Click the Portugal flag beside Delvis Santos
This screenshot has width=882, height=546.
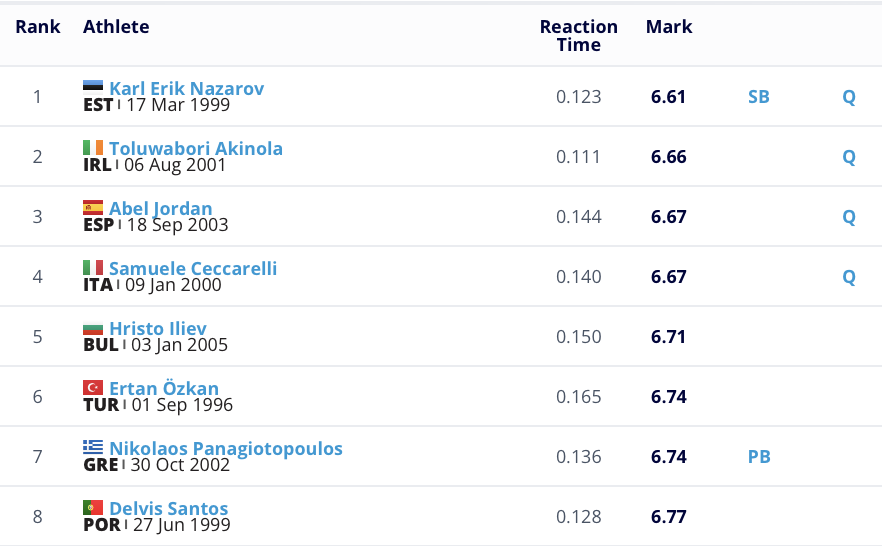[x=93, y=507]
